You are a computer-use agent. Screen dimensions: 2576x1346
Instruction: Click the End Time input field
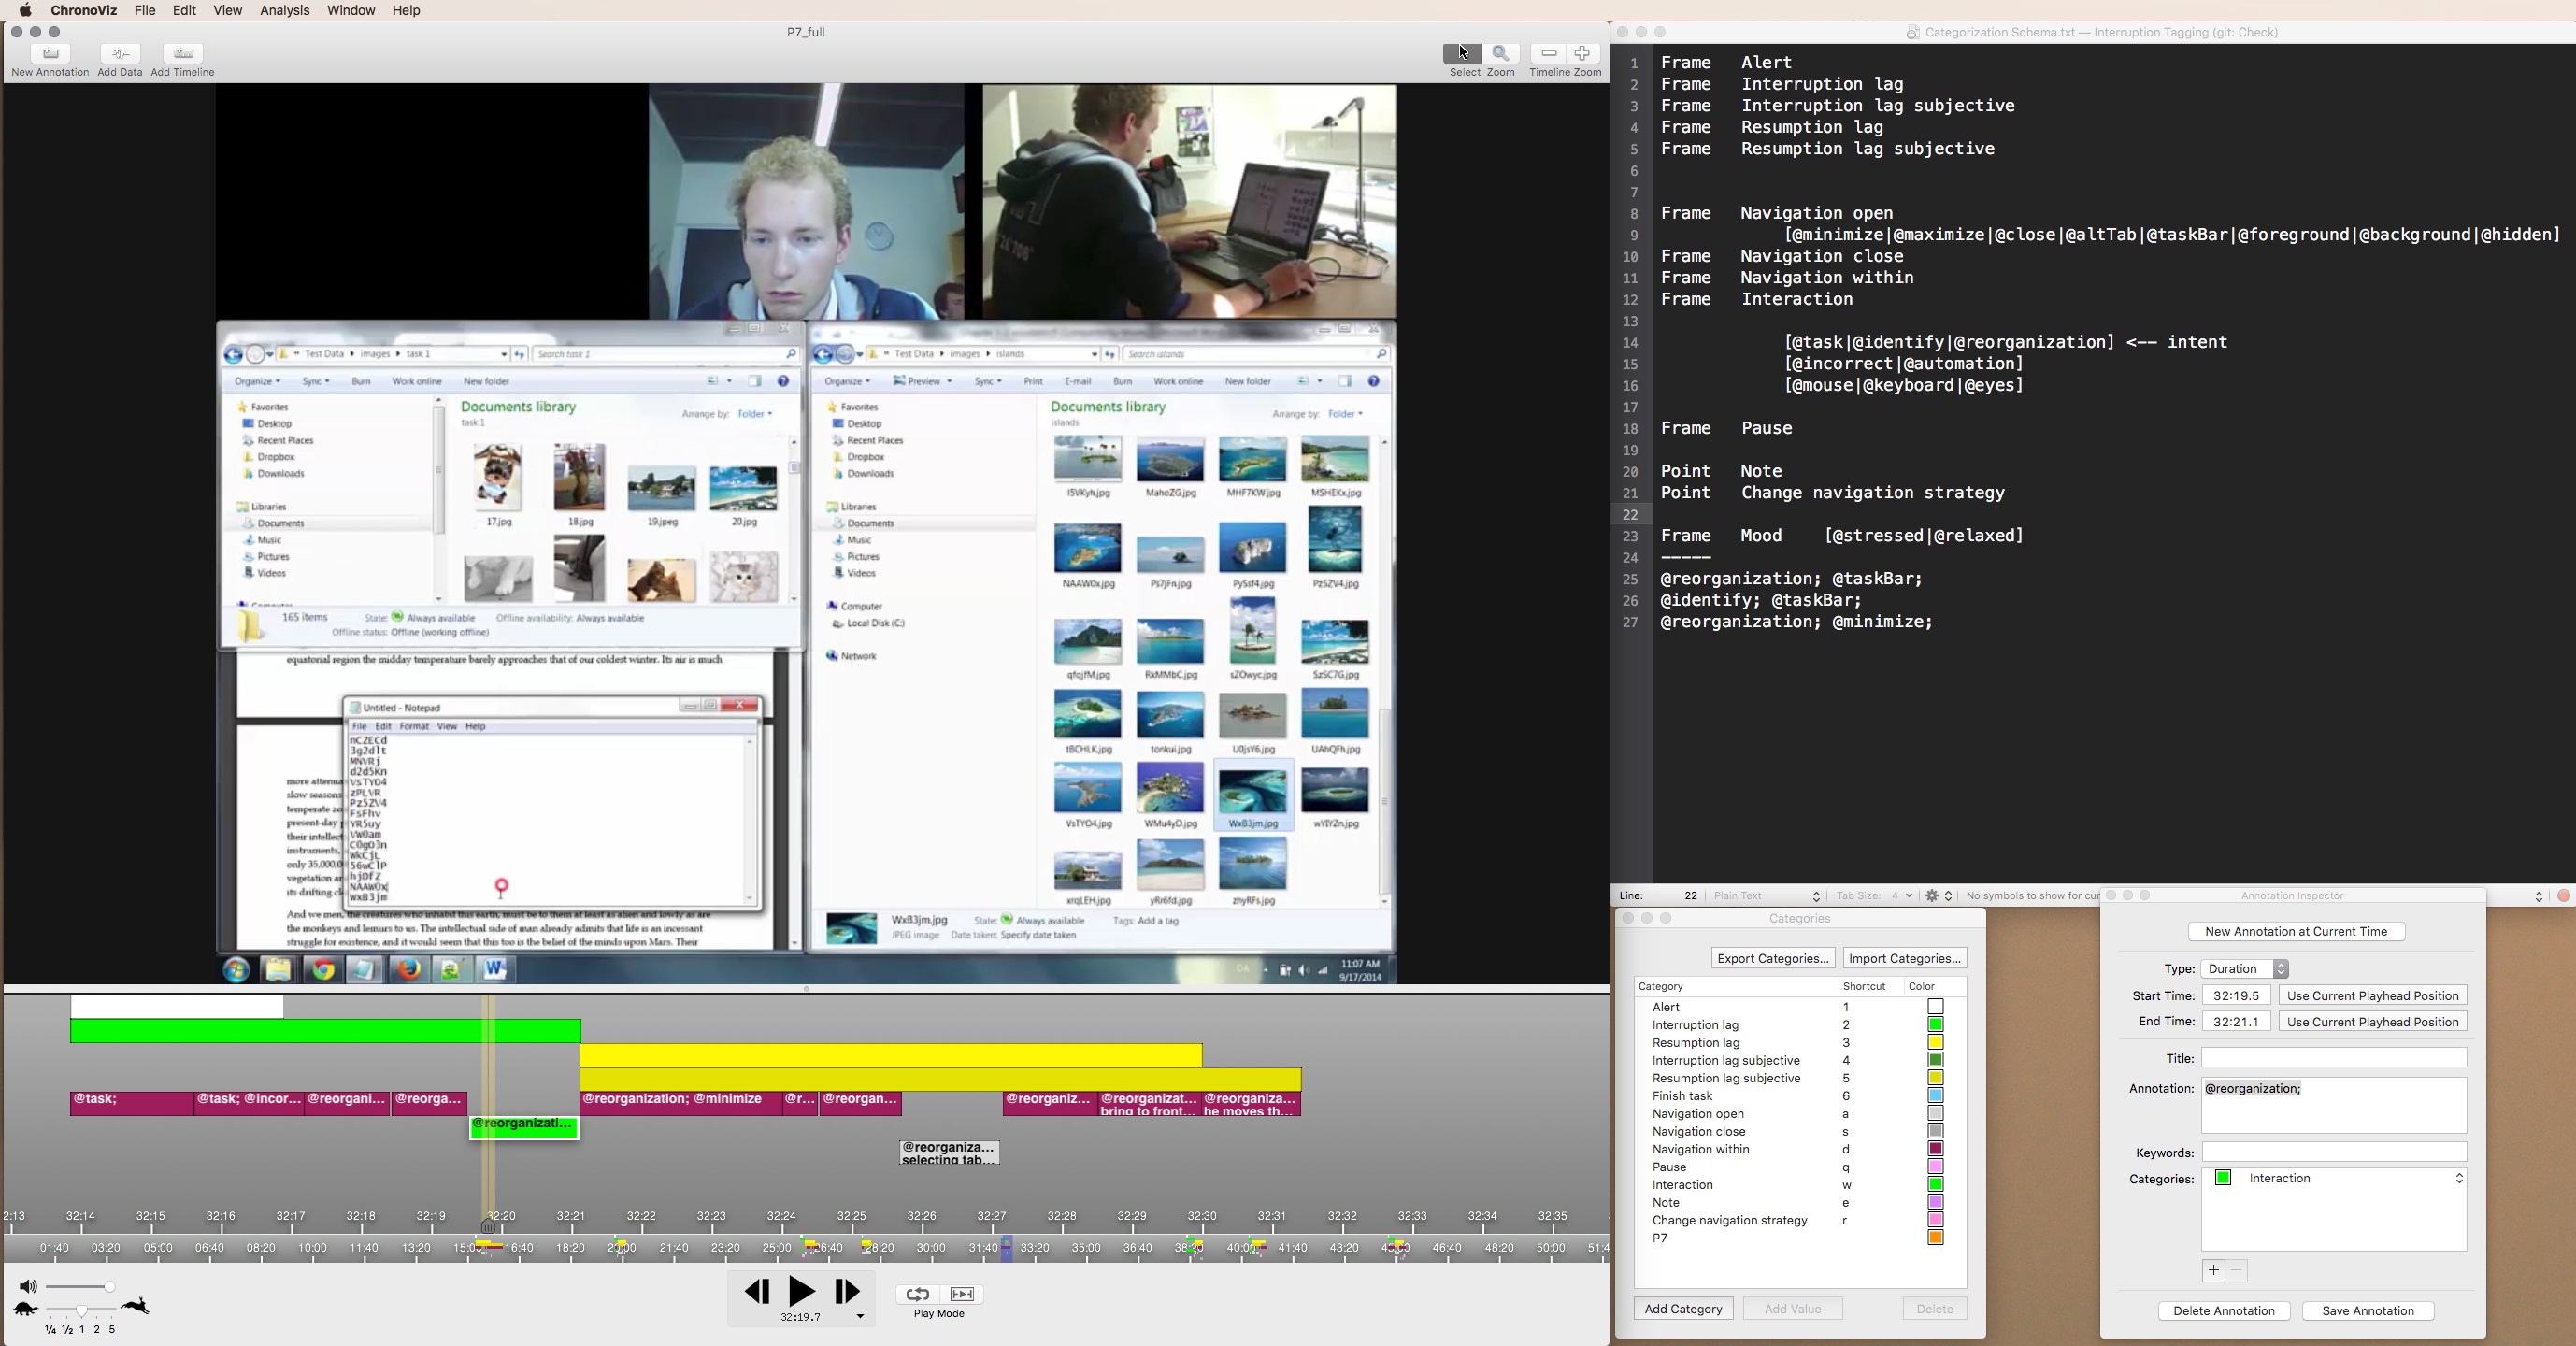[2236, 1022]
